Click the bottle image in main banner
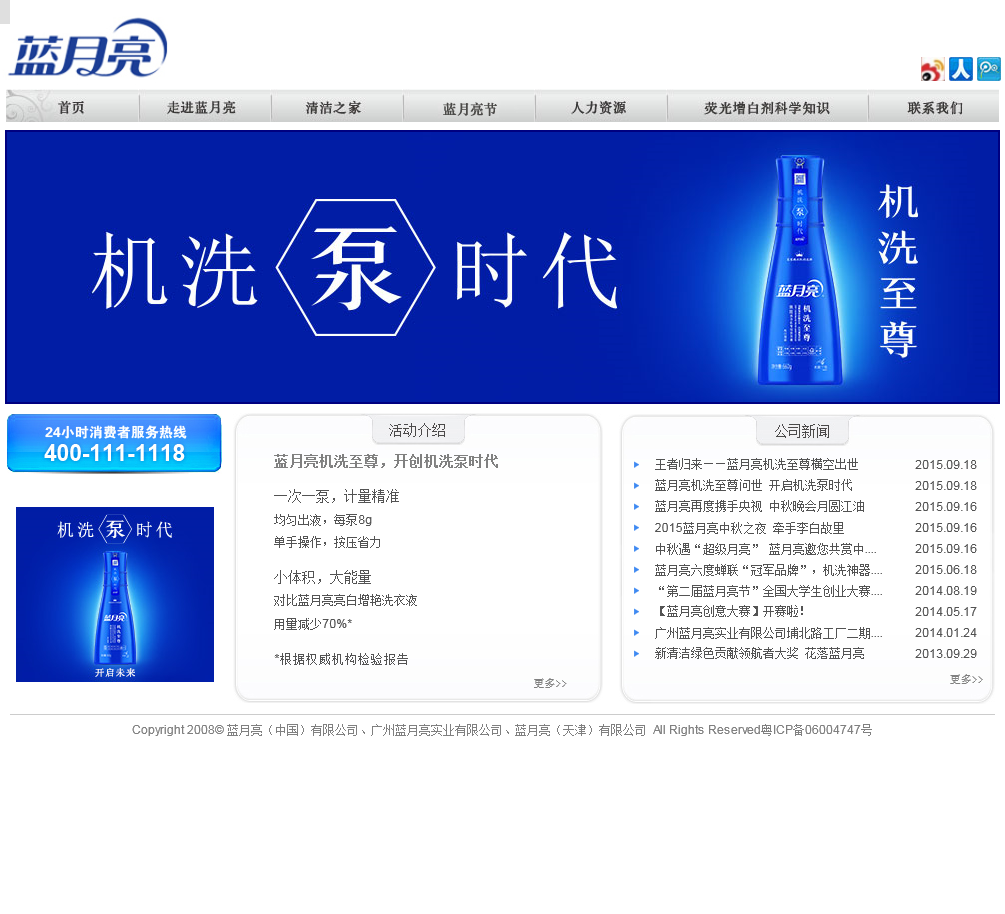 800,270
